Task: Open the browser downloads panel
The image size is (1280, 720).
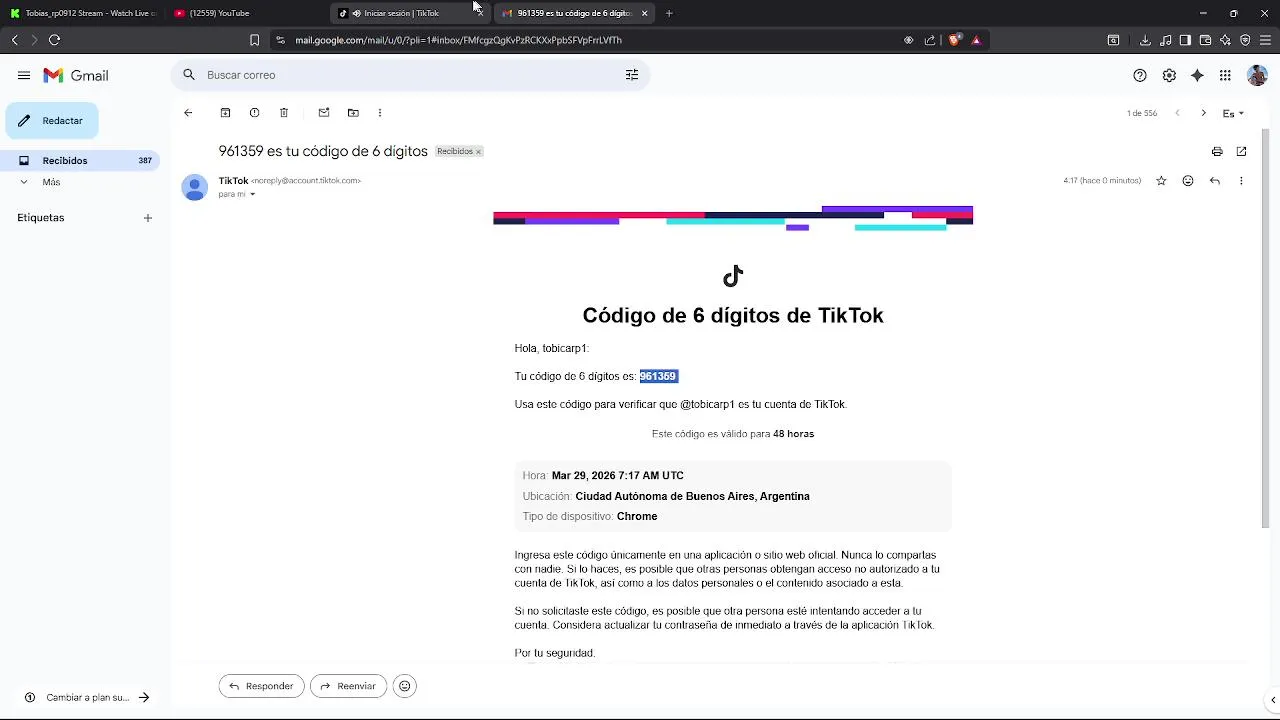Action: tap(1145, 40)
